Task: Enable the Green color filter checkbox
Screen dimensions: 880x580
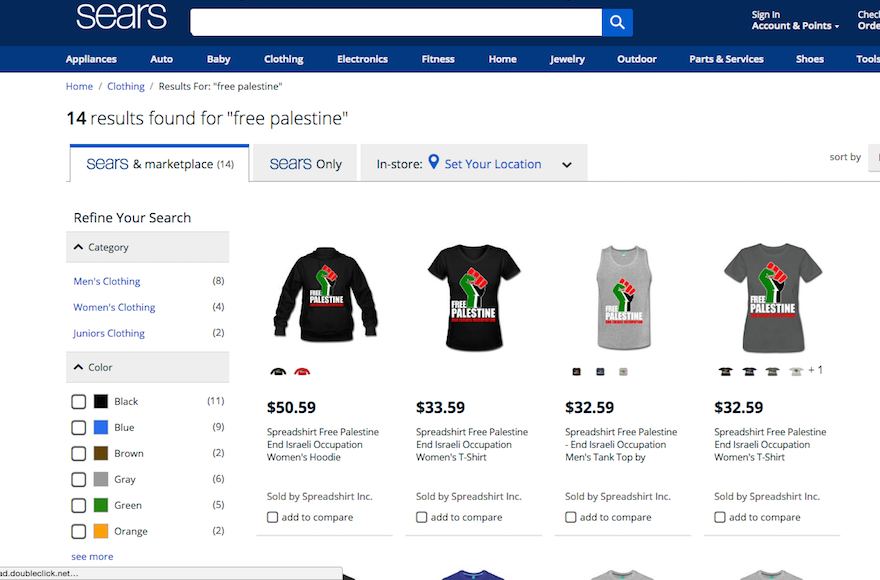Action: tap(79, 505)
